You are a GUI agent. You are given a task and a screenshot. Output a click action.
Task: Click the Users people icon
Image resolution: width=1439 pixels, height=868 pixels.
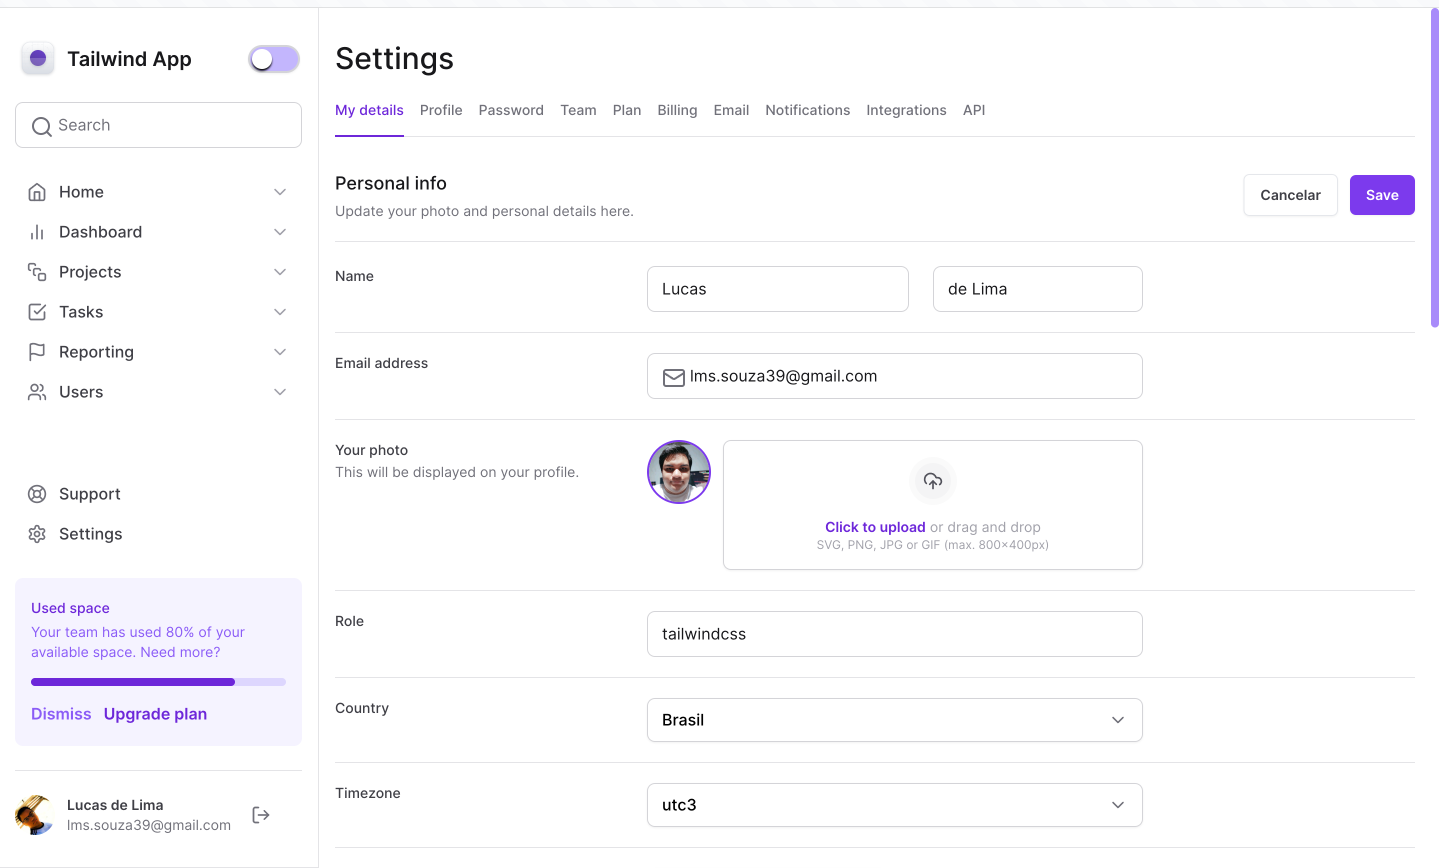[37, 392]
